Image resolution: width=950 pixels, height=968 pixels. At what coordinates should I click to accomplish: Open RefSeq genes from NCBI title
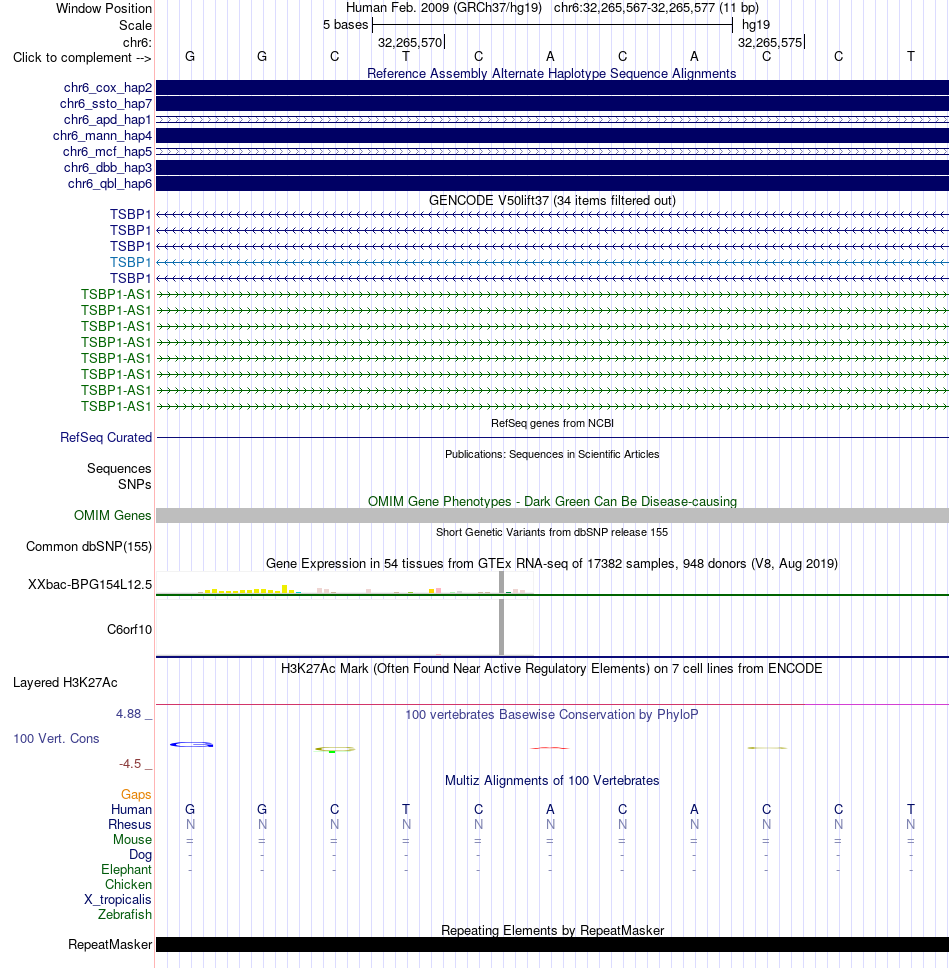[x=552, y=423]
